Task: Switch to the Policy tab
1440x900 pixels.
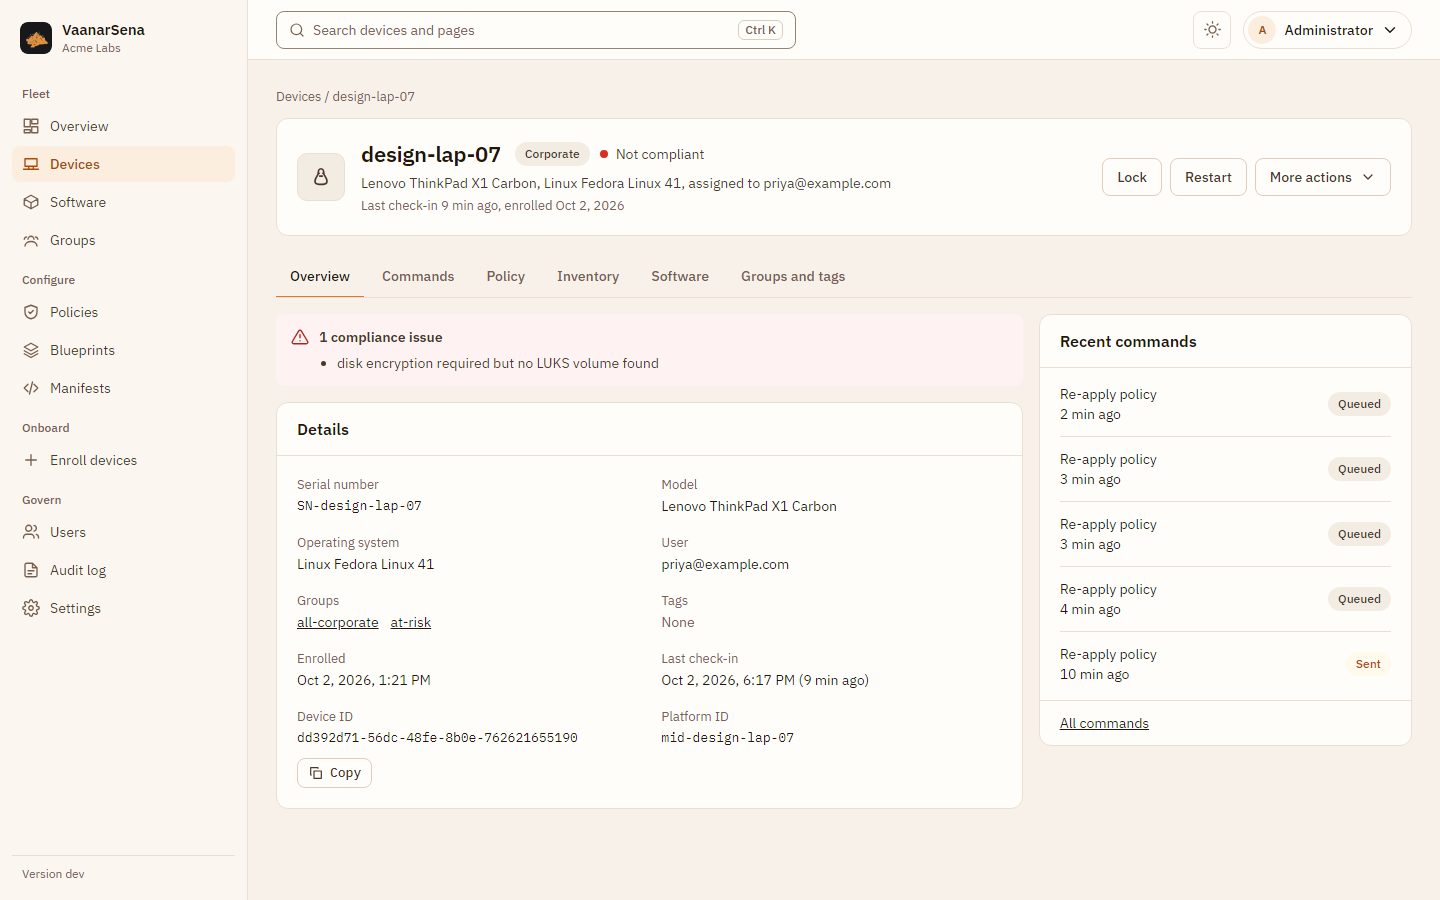Action: click(506, 276)
